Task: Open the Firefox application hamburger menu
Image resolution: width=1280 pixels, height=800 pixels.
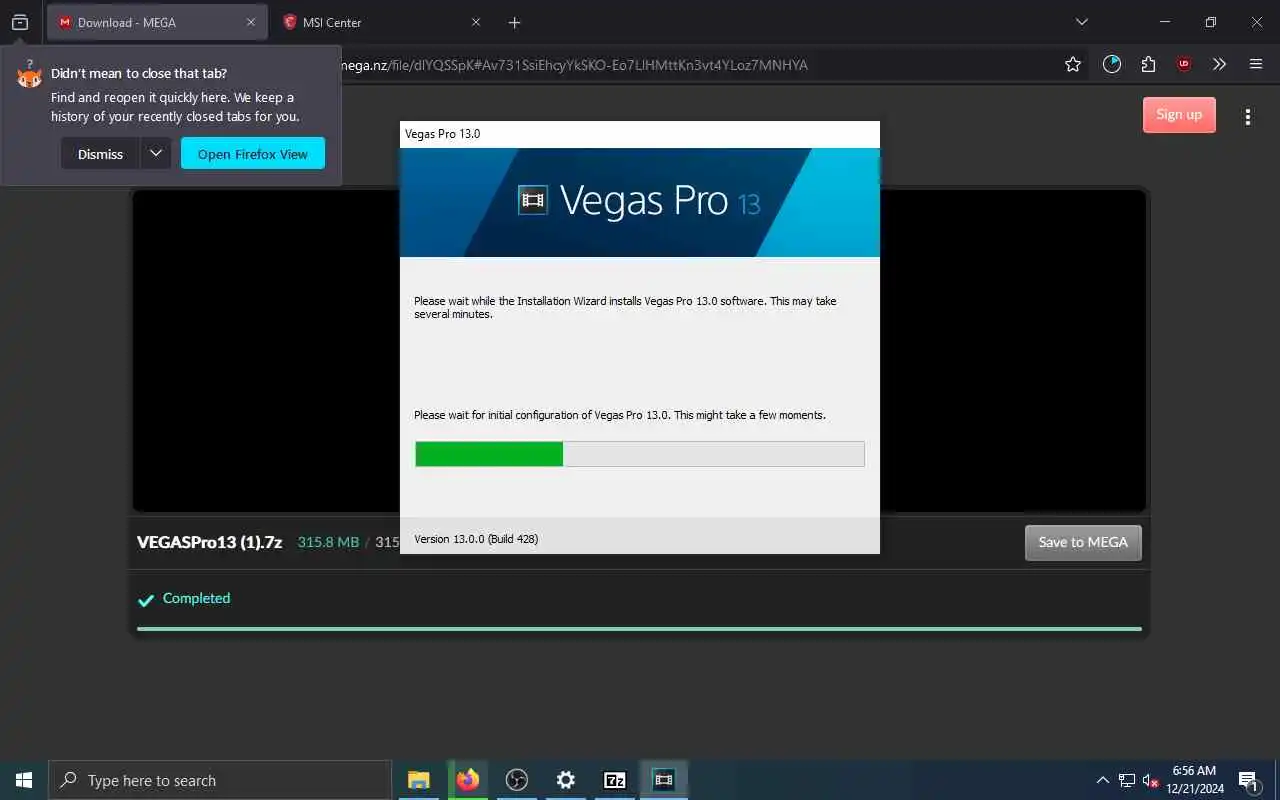Action: click(1256, 64)
